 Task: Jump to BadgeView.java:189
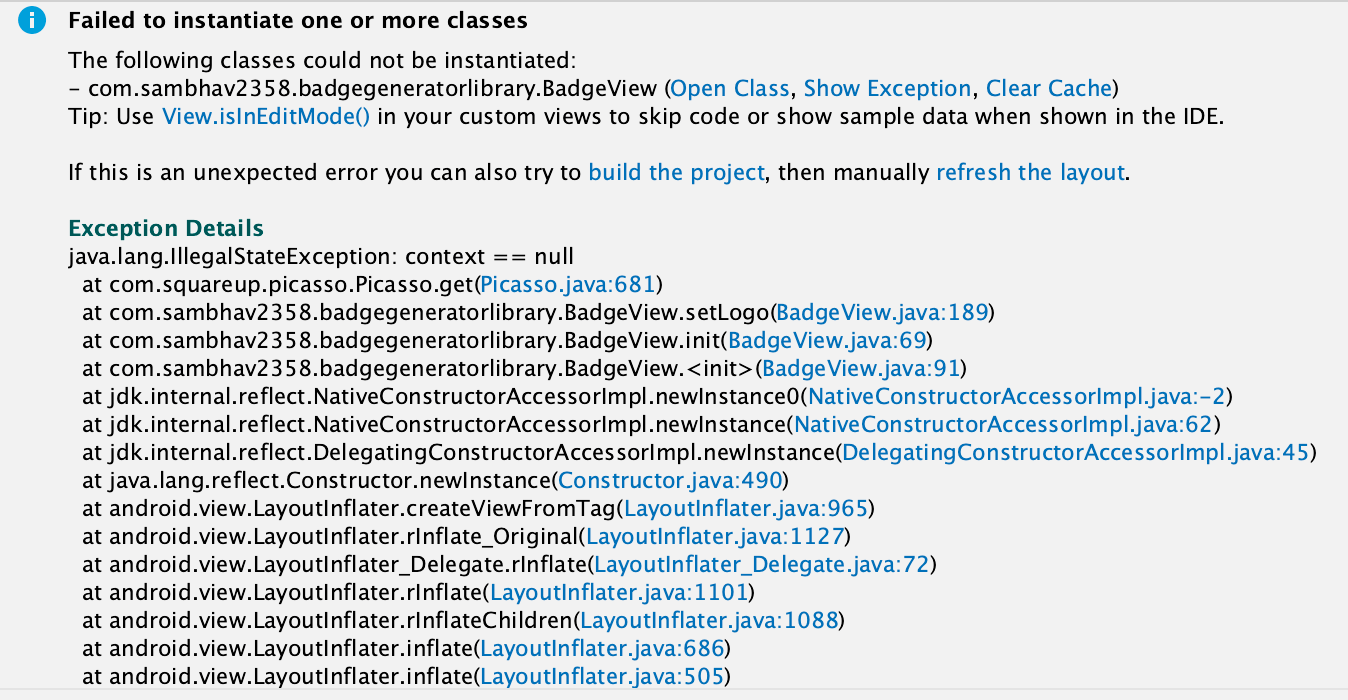coord(883,312)
